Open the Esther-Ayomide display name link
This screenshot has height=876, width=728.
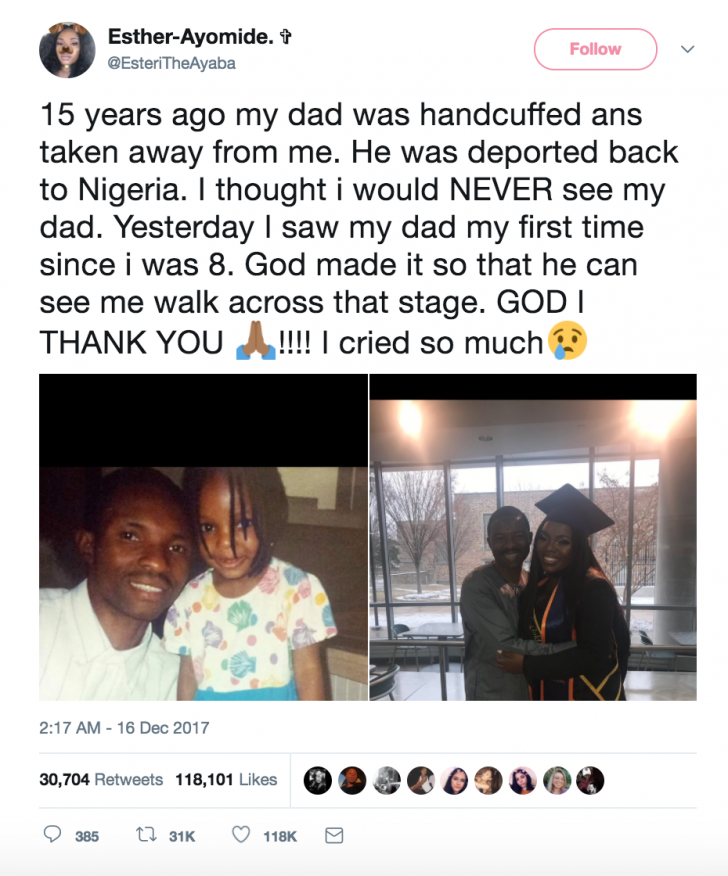tap(194, 37)
